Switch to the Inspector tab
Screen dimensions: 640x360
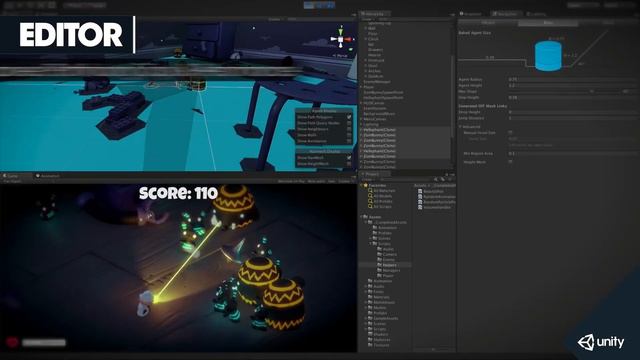coord(472,14)
